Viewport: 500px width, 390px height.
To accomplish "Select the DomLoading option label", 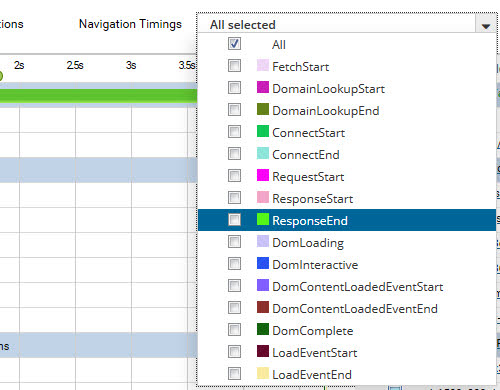I will point(308,243).
